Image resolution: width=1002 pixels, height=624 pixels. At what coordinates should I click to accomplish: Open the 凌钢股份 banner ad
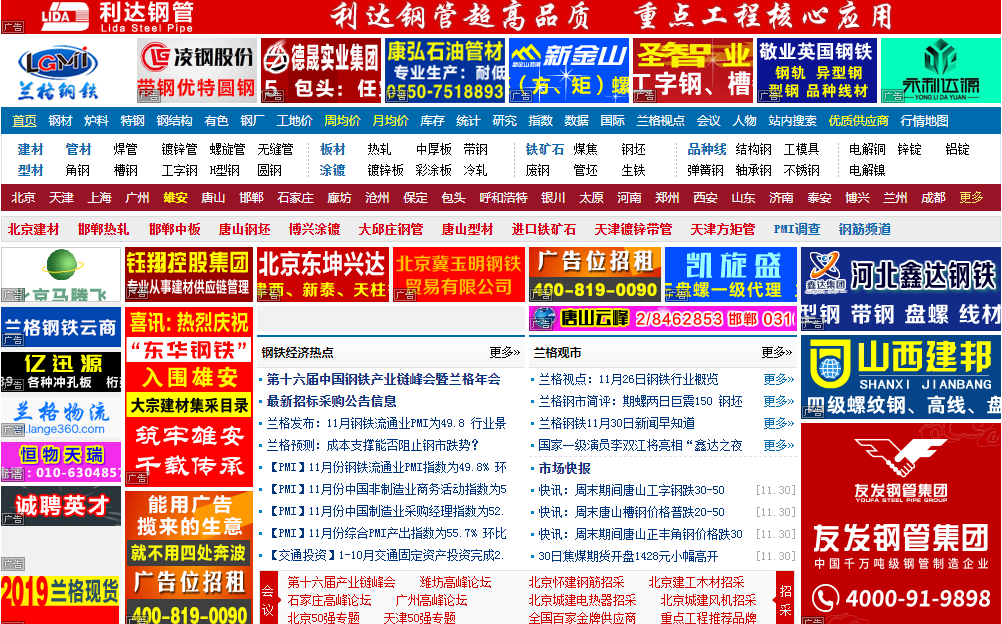tap(196, 70)
